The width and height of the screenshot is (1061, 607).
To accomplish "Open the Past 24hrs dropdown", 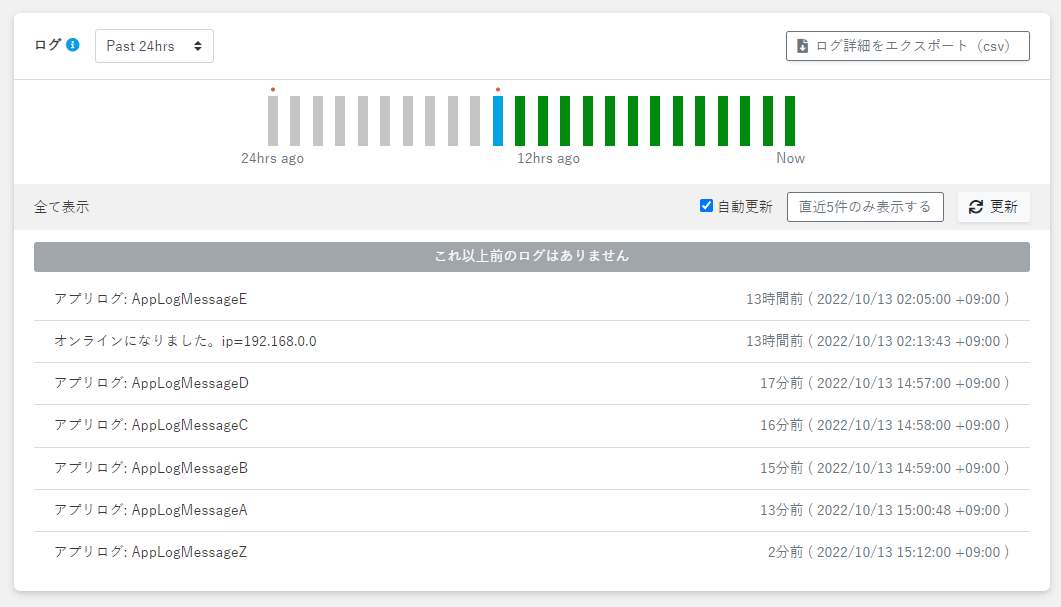I will coord(154,46).
